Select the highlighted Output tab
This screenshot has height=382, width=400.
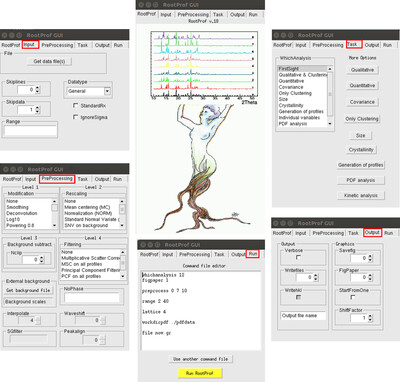coord(372,232)
